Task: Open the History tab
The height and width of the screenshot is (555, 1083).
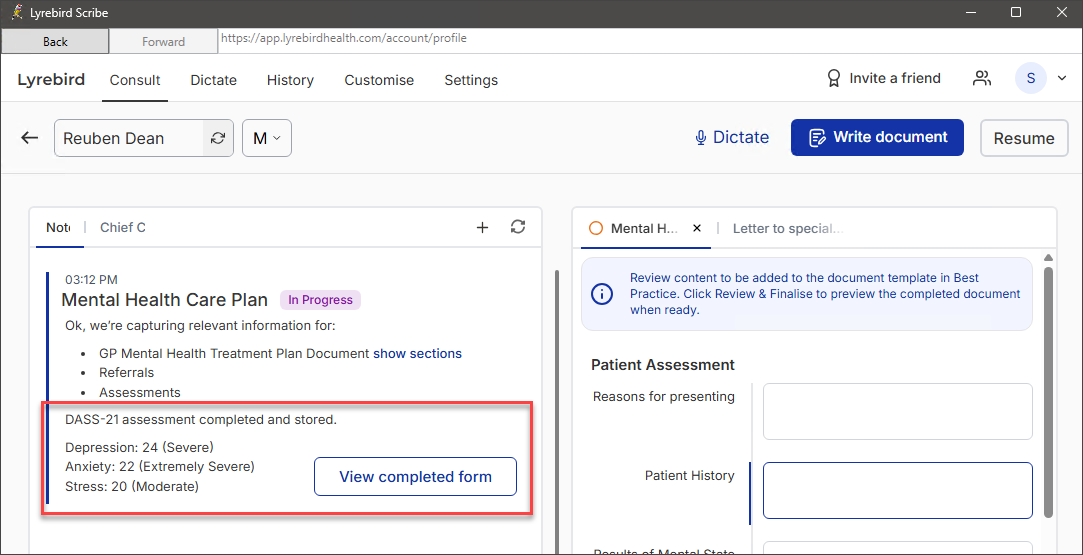Action: [x=290, y=80]
